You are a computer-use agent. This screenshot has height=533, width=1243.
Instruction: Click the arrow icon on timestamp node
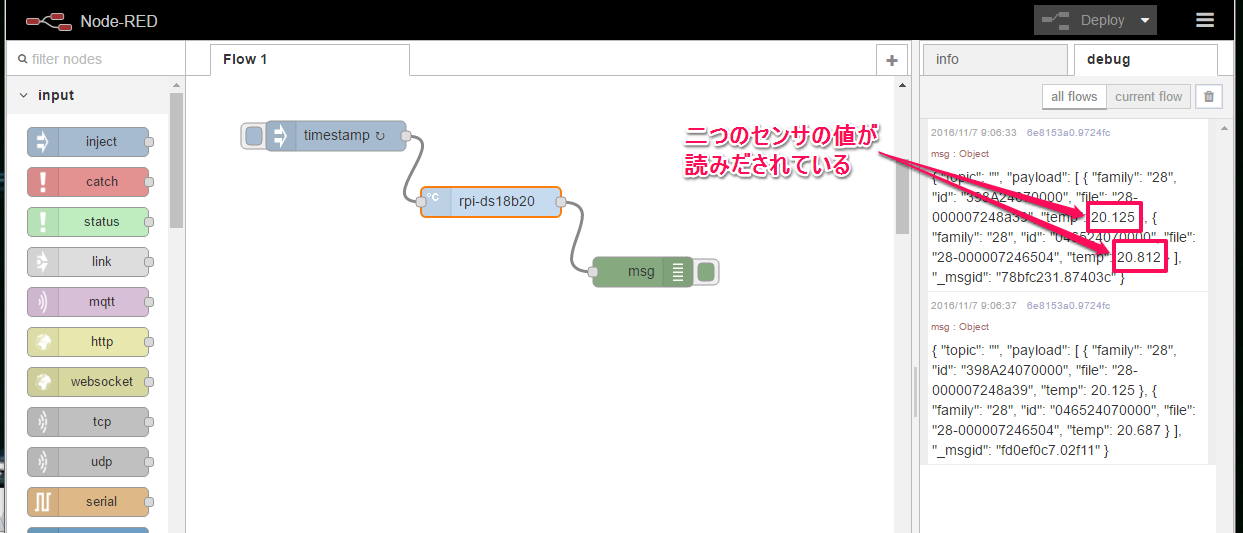(281, 135)
